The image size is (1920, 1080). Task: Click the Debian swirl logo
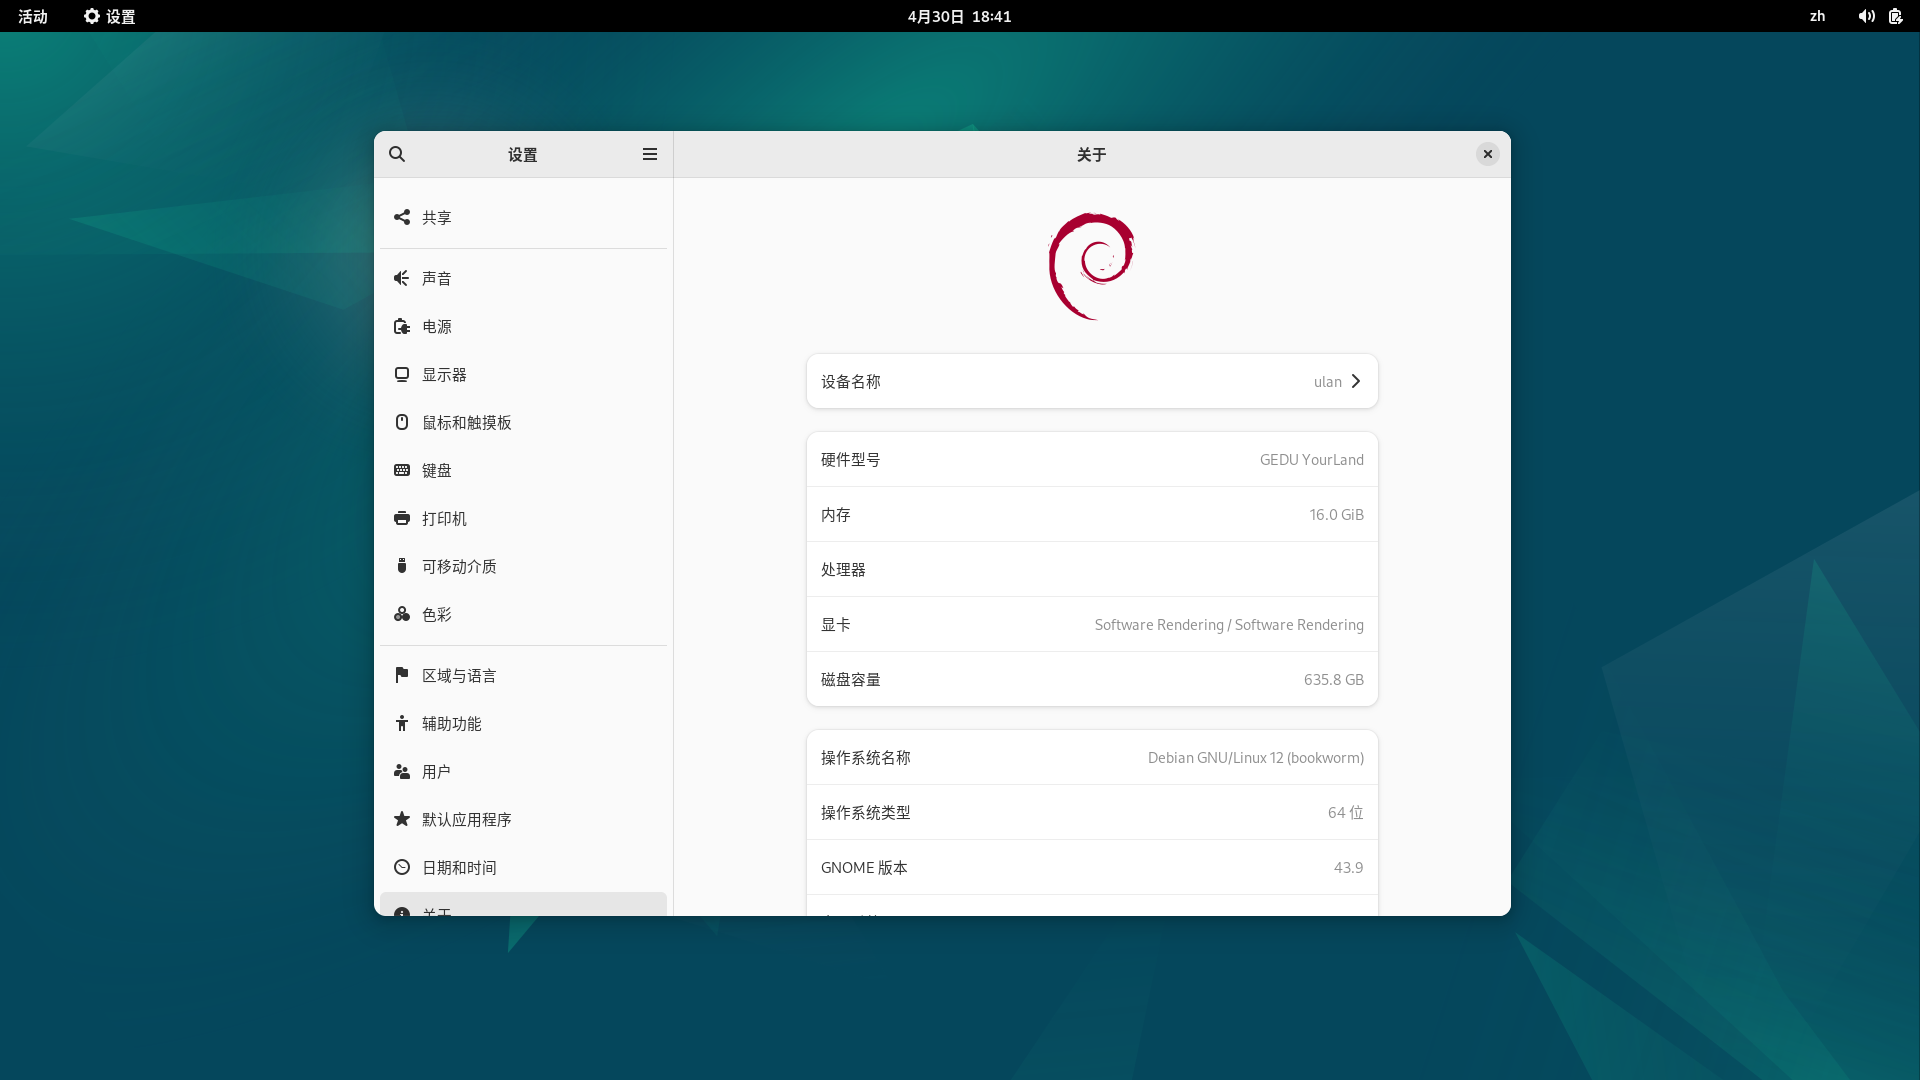(1091, 266)
